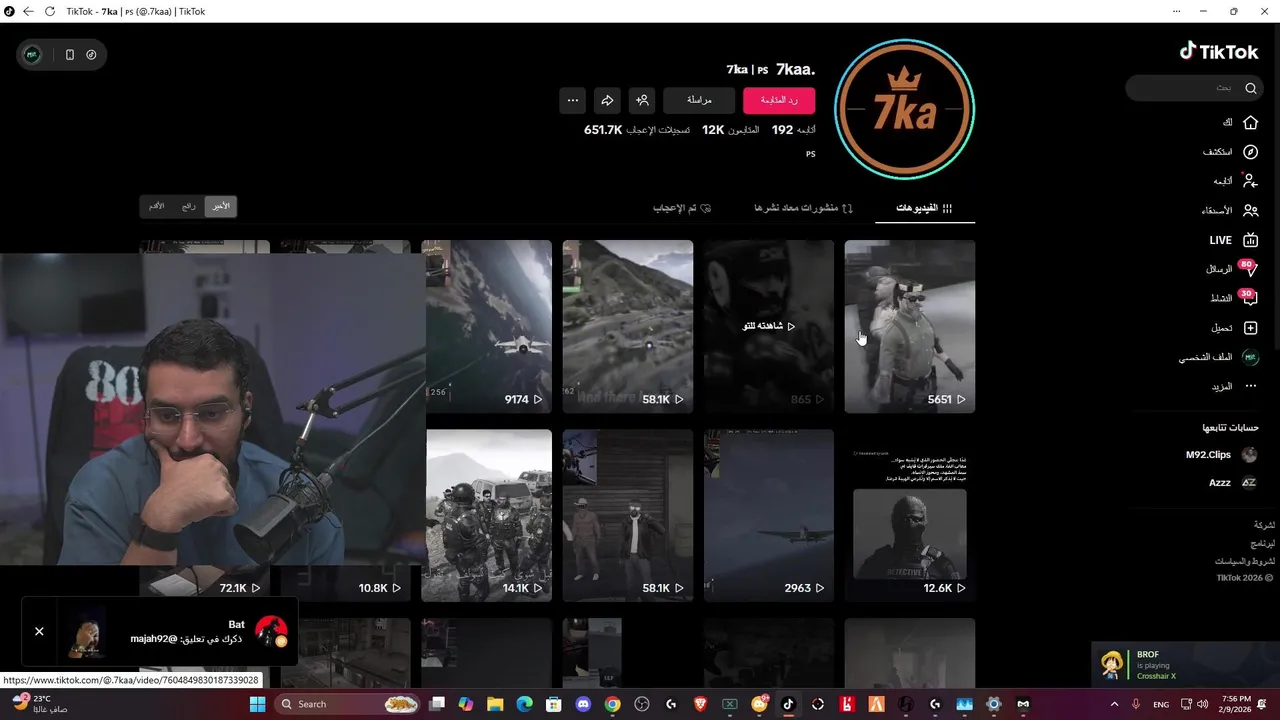Viewport: 1280px width, 720px height.
Task: Open group video with 14.1K views
Action: [489, 516]
